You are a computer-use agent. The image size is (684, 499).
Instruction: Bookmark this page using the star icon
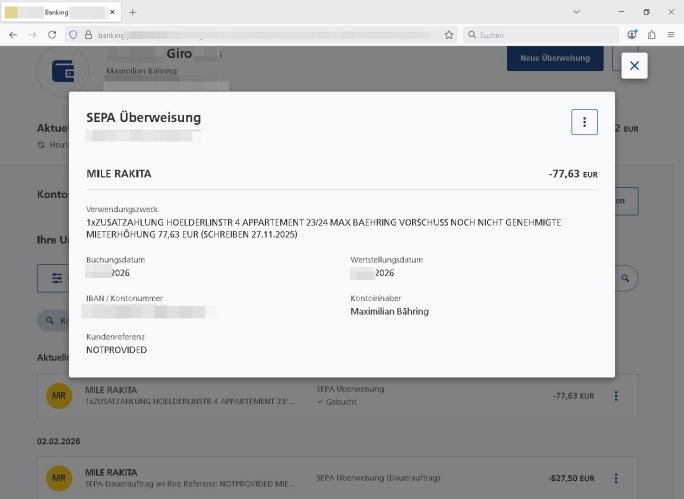[448, 34]
